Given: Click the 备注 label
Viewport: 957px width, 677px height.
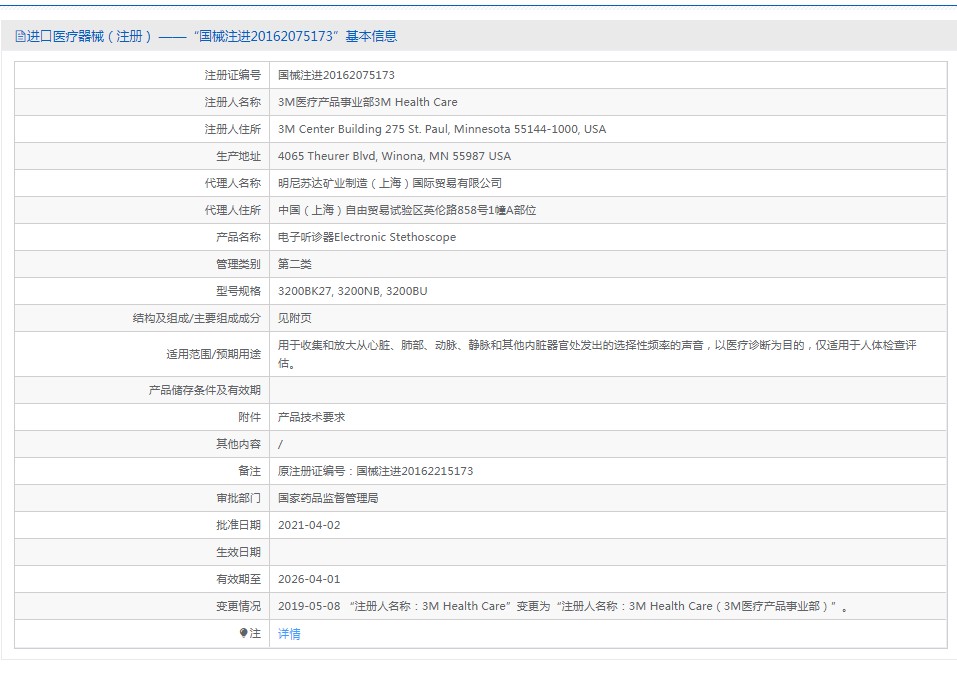Looking at the screenshot, I should [x=249, y=471].
